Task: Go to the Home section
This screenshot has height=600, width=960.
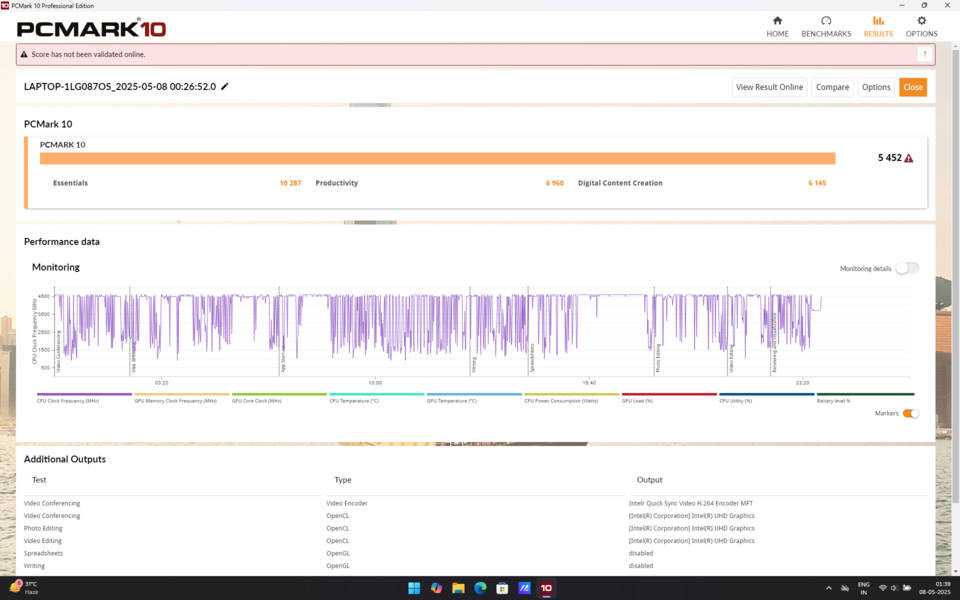Action: 777,27
